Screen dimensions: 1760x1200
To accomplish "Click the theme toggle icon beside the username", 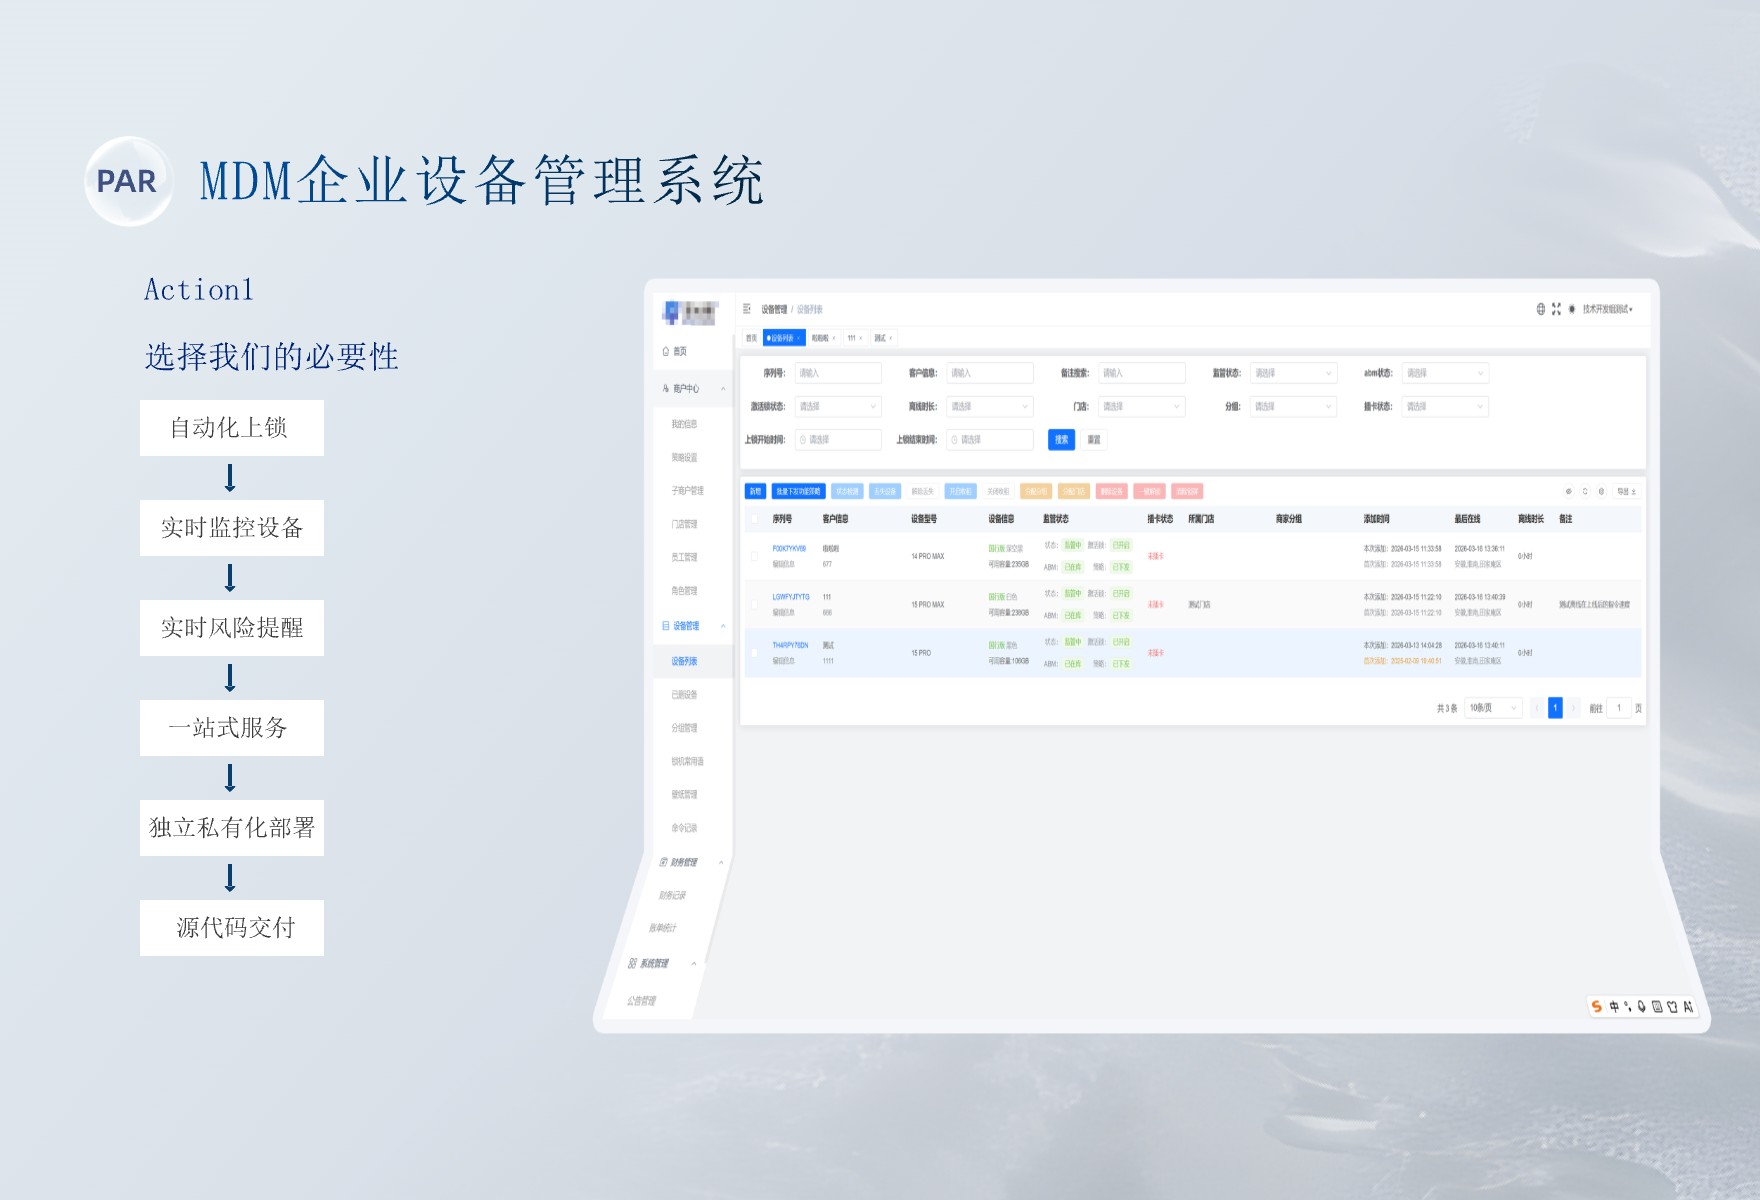I will 1572,308.
